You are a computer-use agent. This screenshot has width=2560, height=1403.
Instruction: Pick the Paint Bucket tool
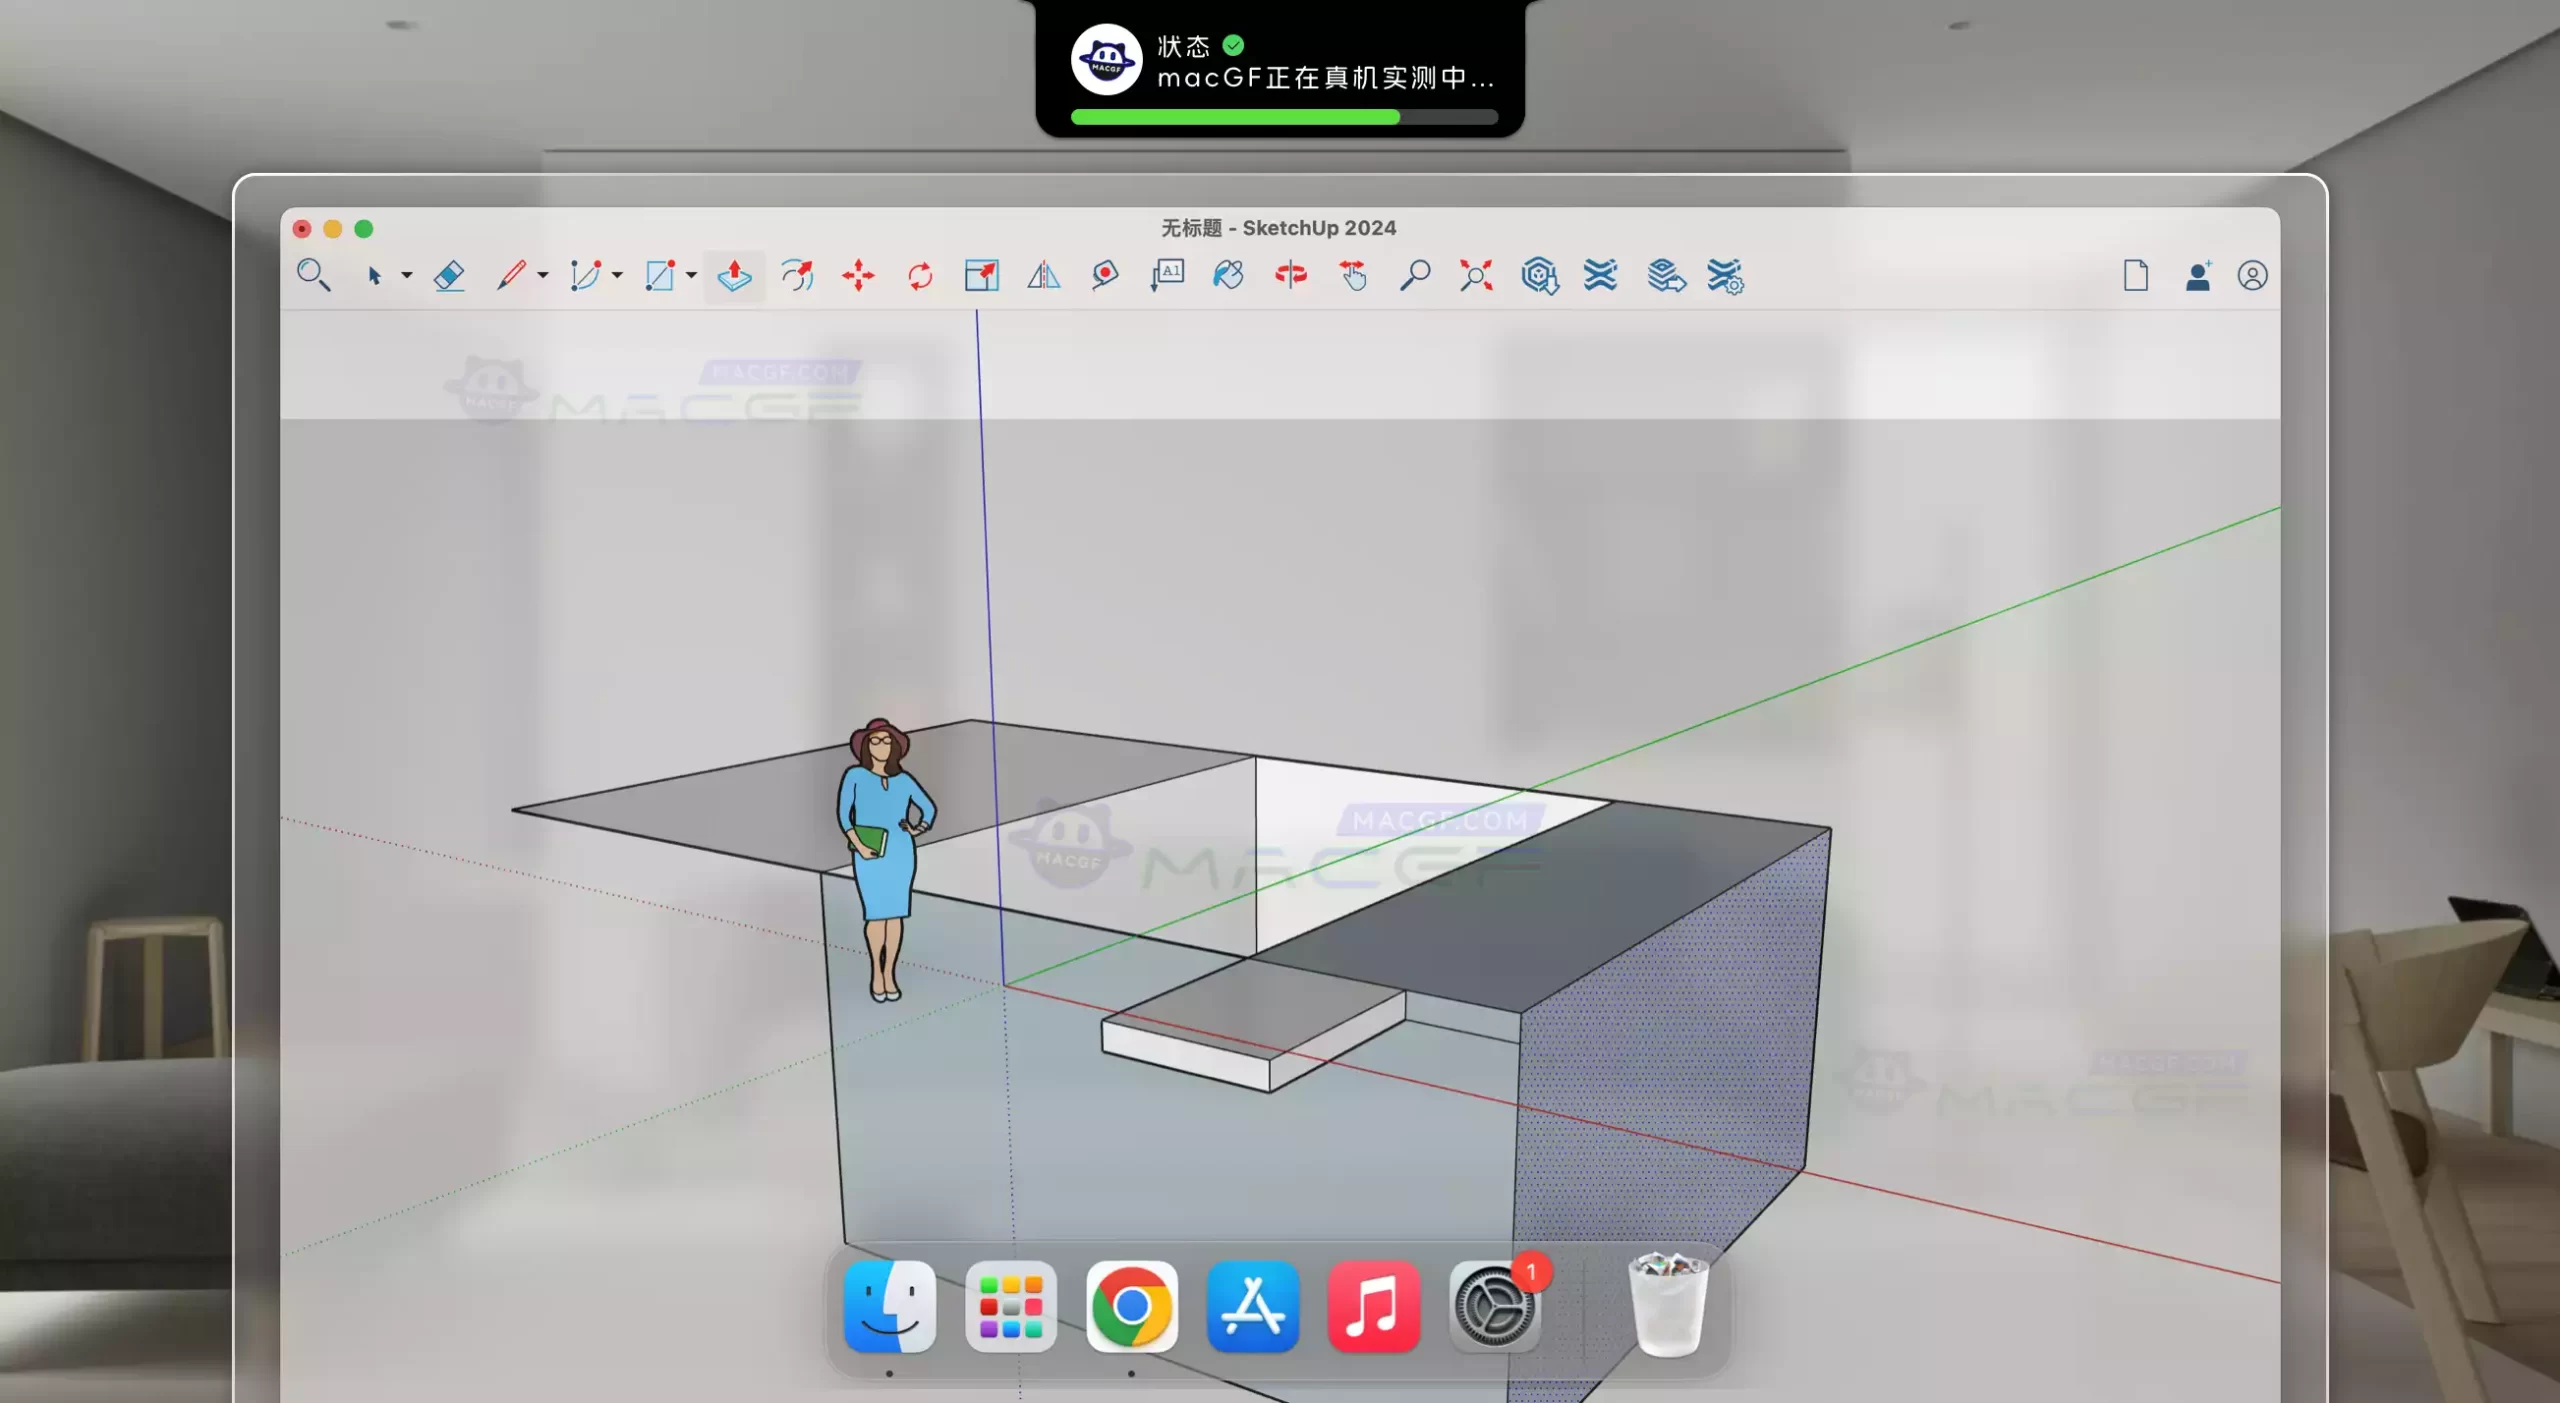(x=1228, y=276)
